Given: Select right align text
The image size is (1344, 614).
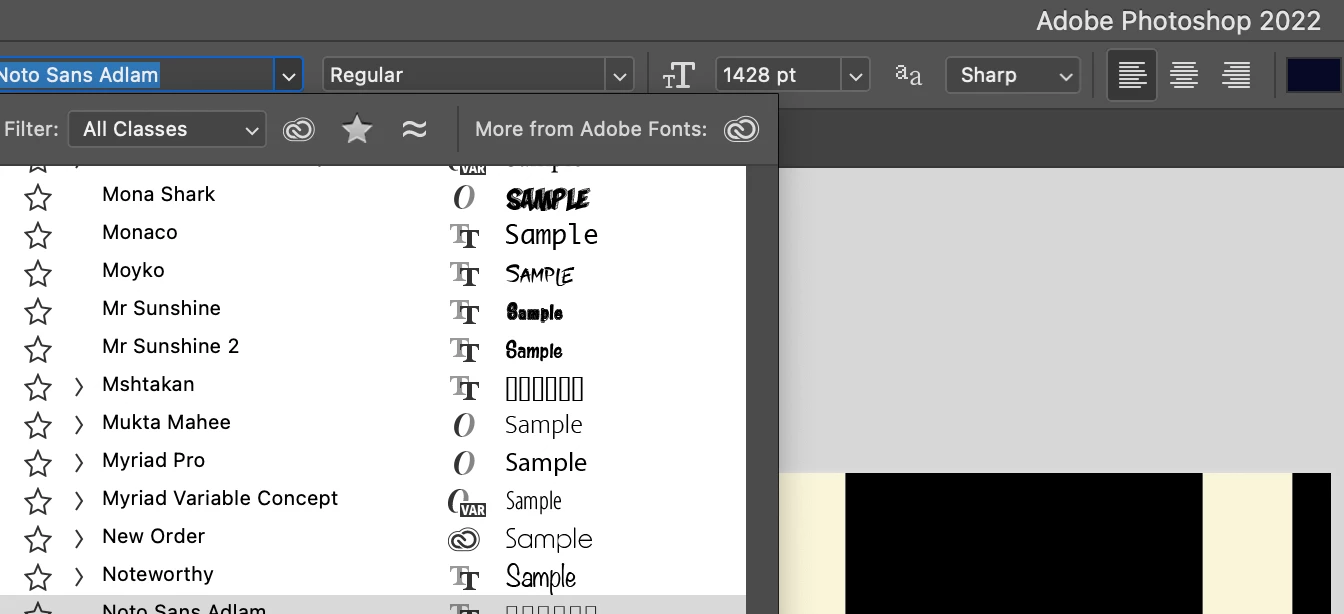Looking at the screenshot, I should [x=1236, y=75].
